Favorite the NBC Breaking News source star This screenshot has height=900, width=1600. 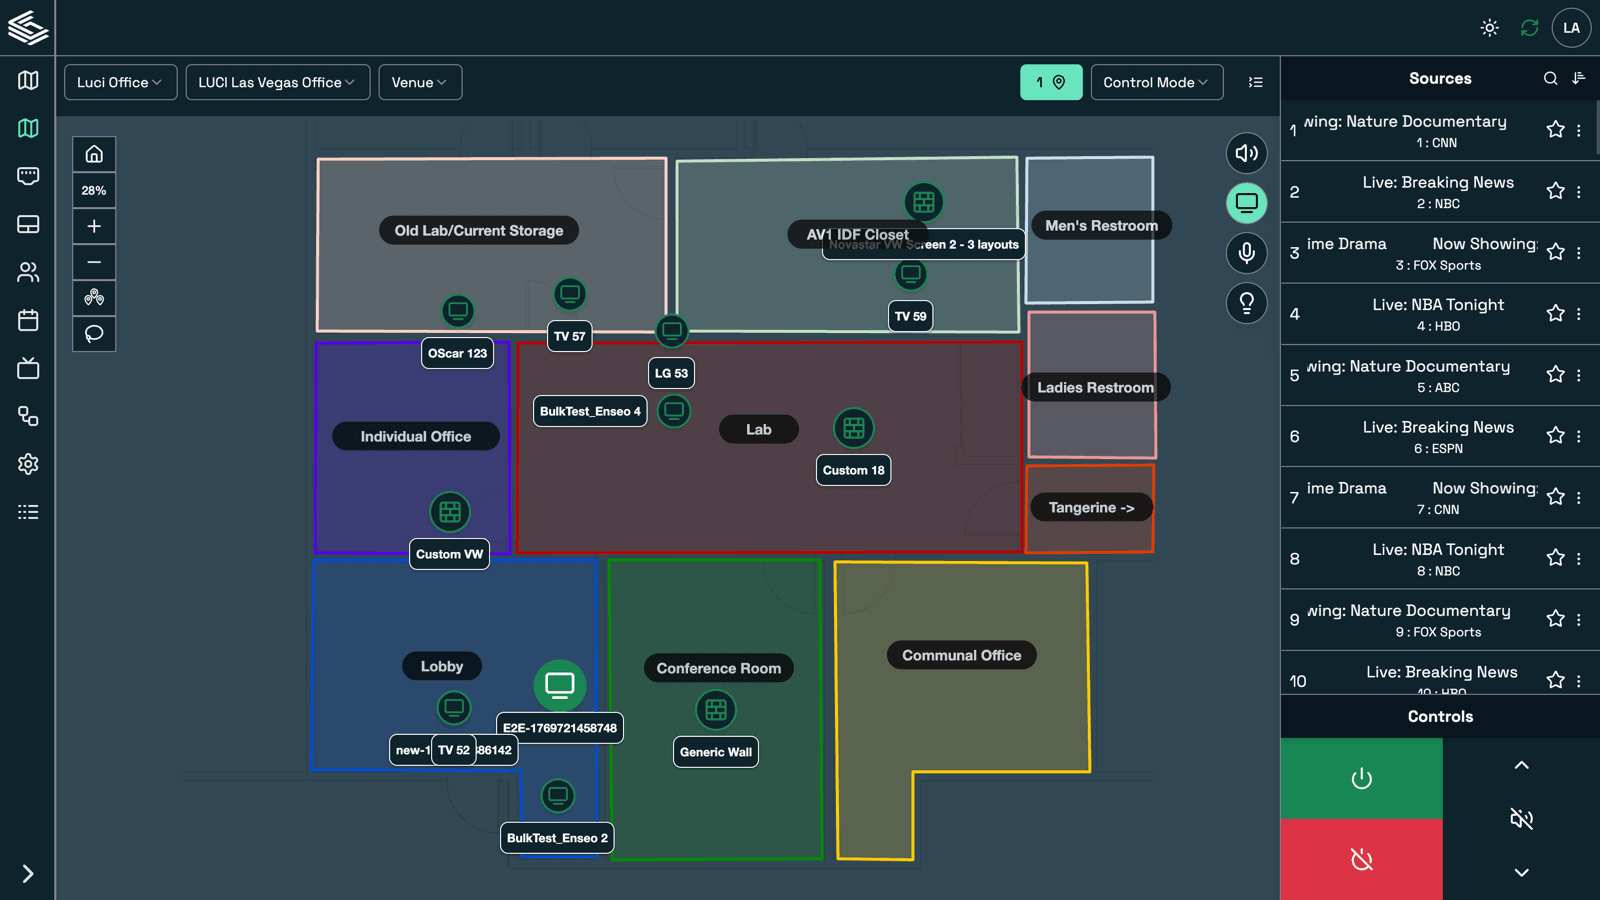(x=1555, y=191)
